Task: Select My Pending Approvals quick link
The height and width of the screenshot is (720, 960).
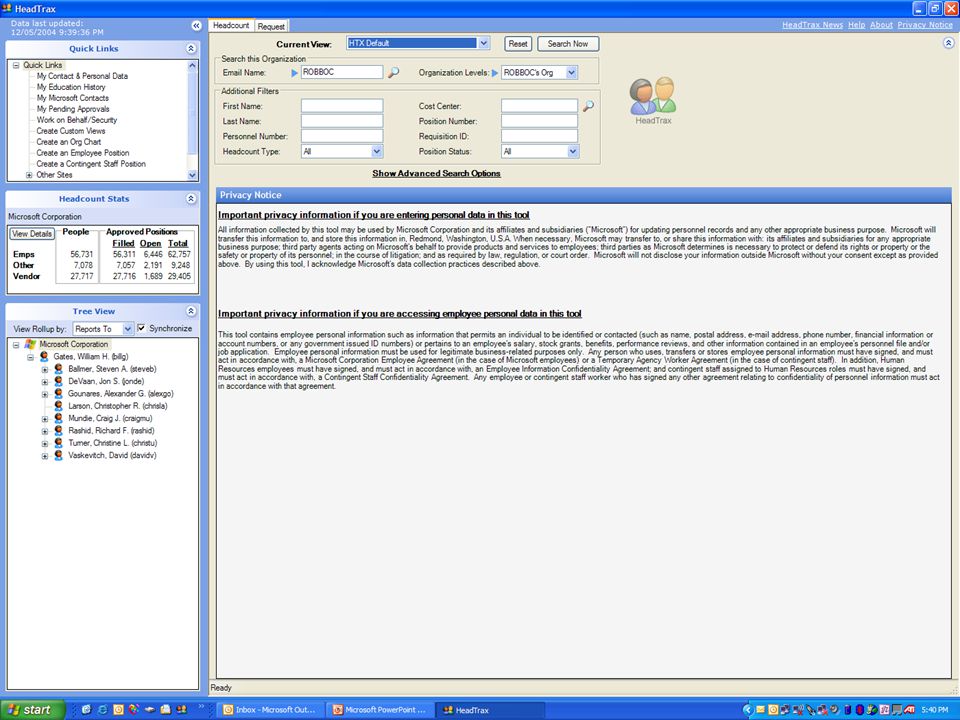Action: tap(73, 109)
